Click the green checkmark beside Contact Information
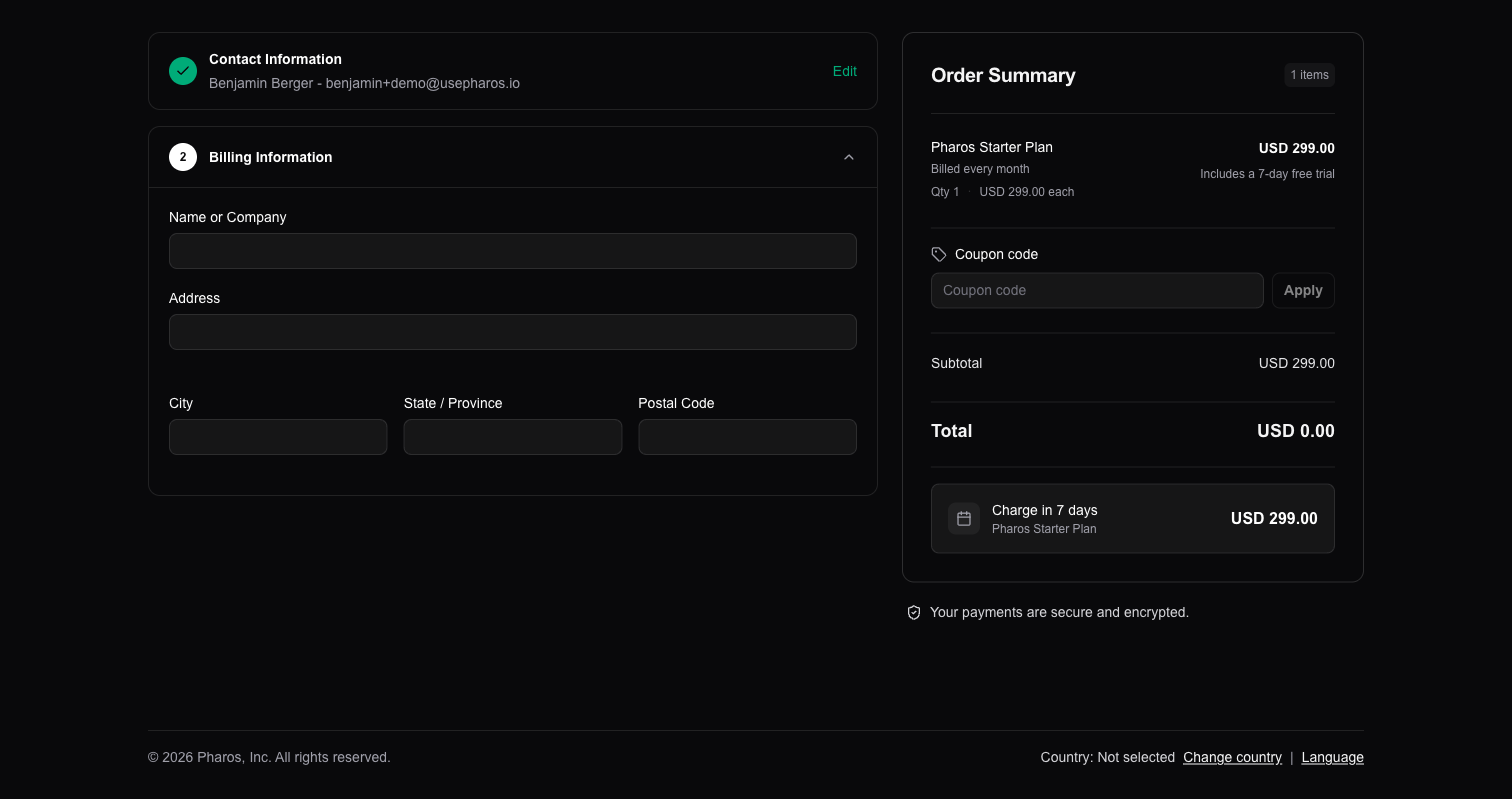Viewport: 1512px width, 799px height. pyautogui.click(x=183, y=71)
